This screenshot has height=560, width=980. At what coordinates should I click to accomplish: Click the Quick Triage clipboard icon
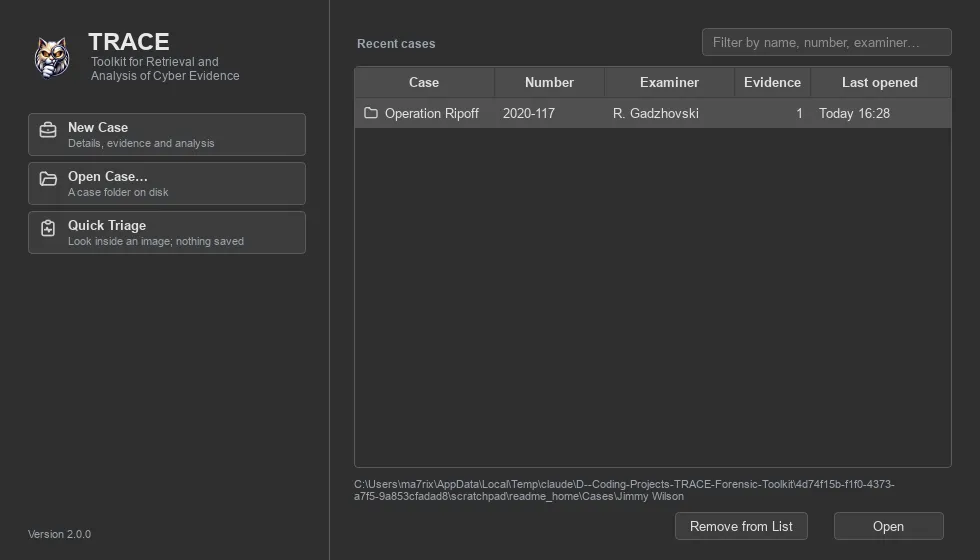[x=48, y=228]
